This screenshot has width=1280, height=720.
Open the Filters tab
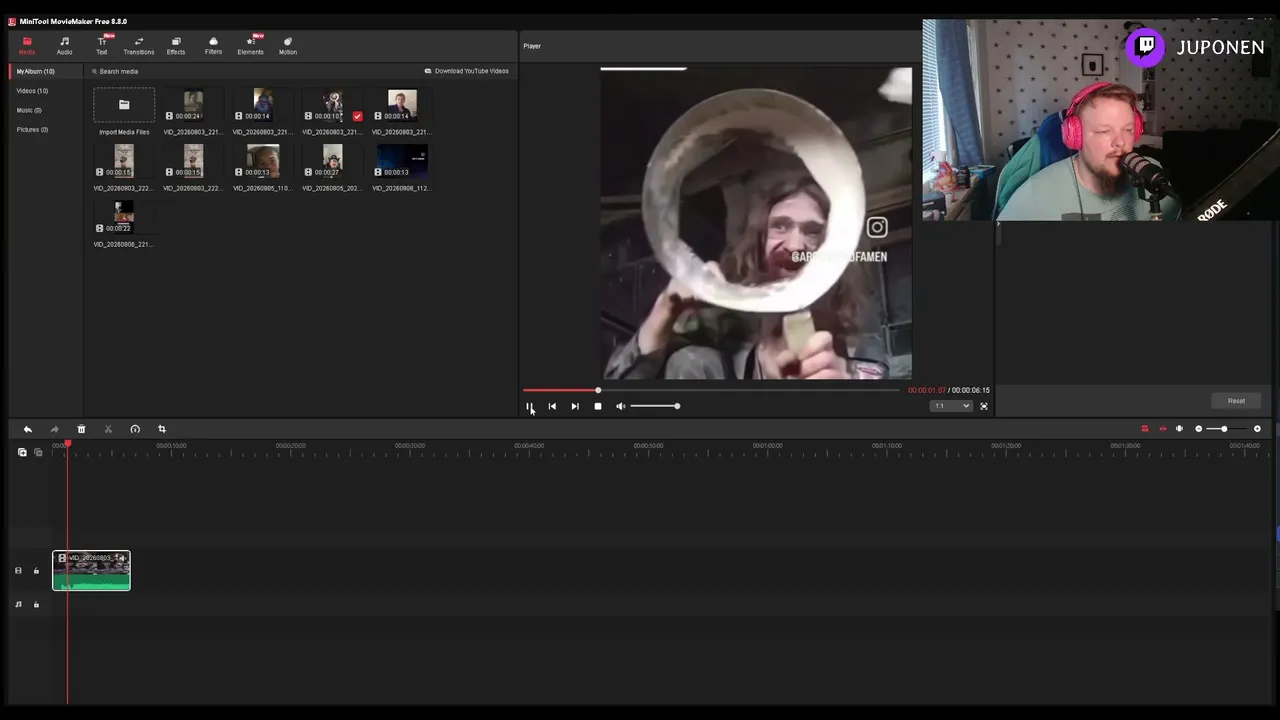click(213, 46)
